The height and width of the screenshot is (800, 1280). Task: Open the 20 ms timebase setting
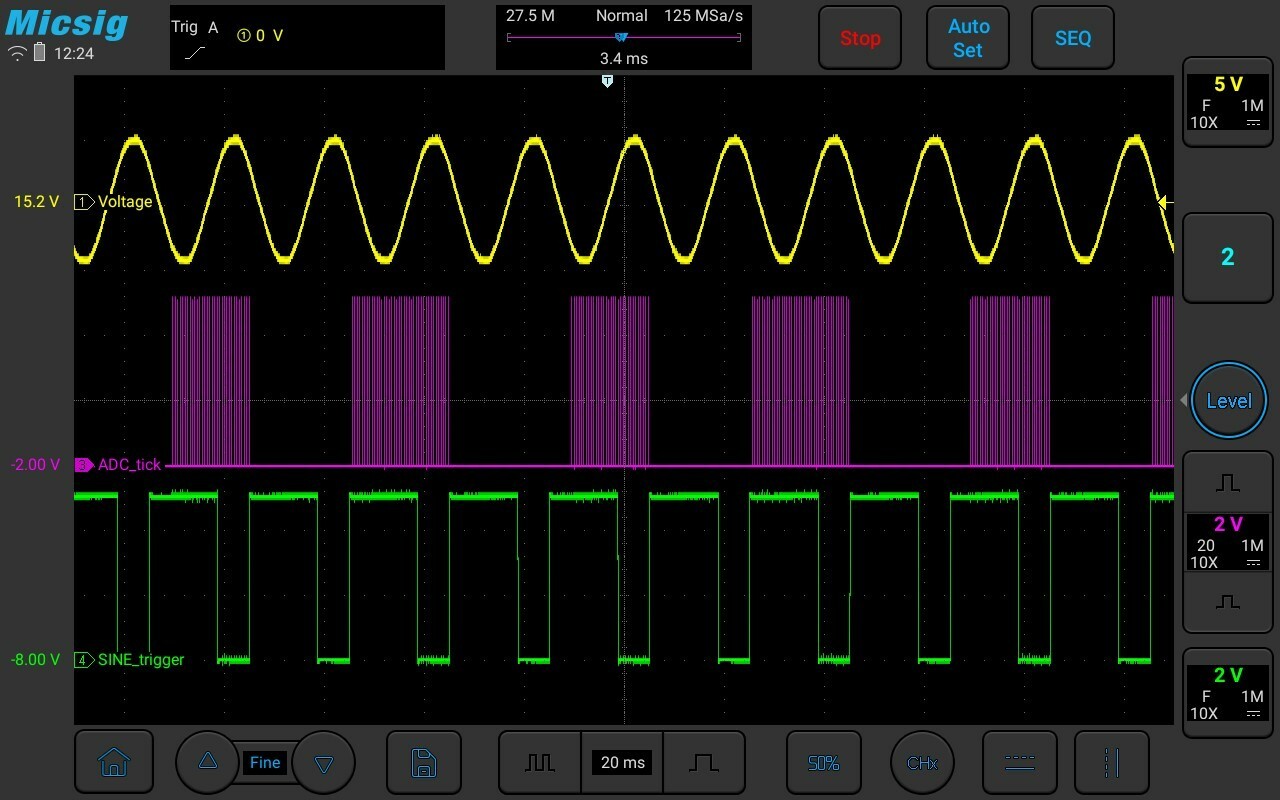click(623, 763)
